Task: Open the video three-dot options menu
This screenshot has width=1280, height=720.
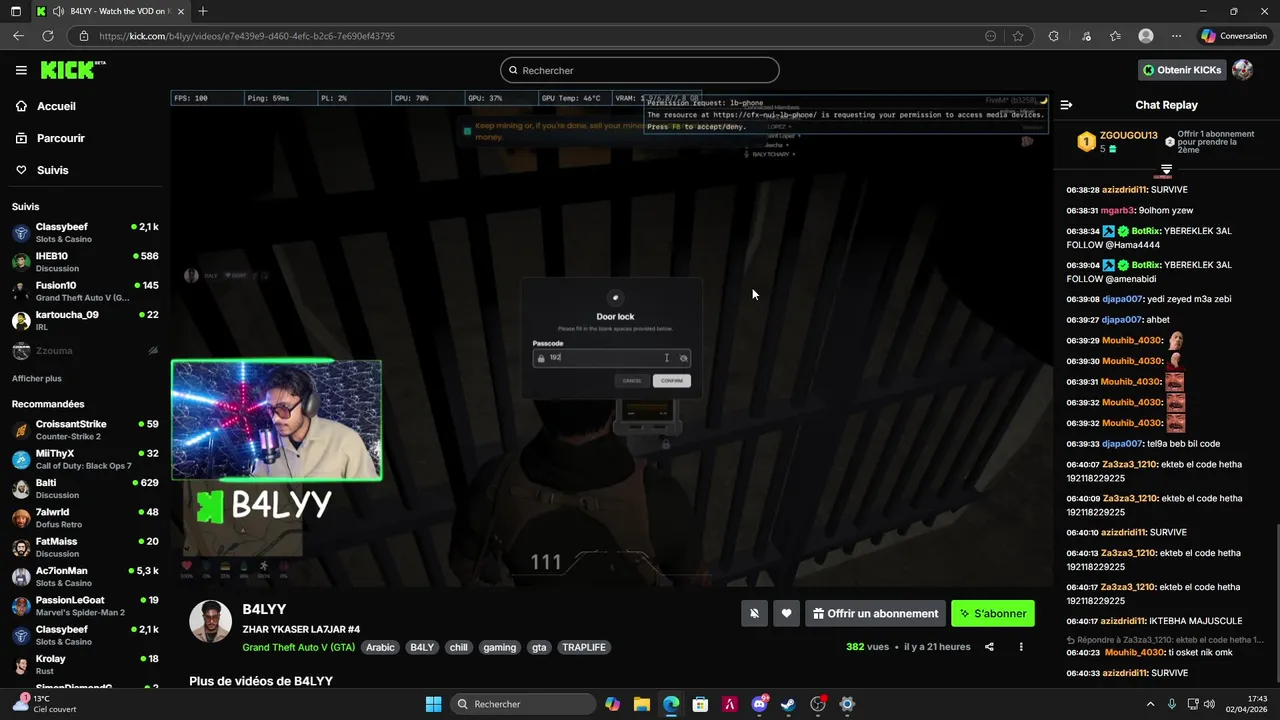Action: pos(1021,647)
